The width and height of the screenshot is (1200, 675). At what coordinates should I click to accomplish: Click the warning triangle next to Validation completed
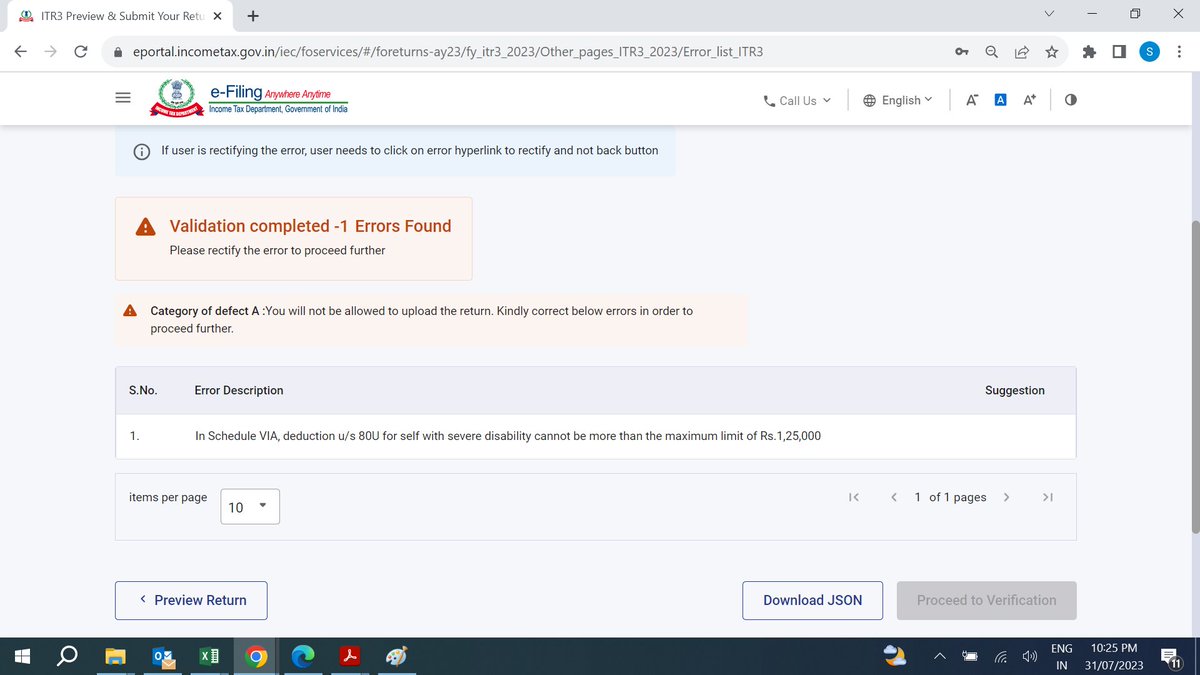coord(145,226)
